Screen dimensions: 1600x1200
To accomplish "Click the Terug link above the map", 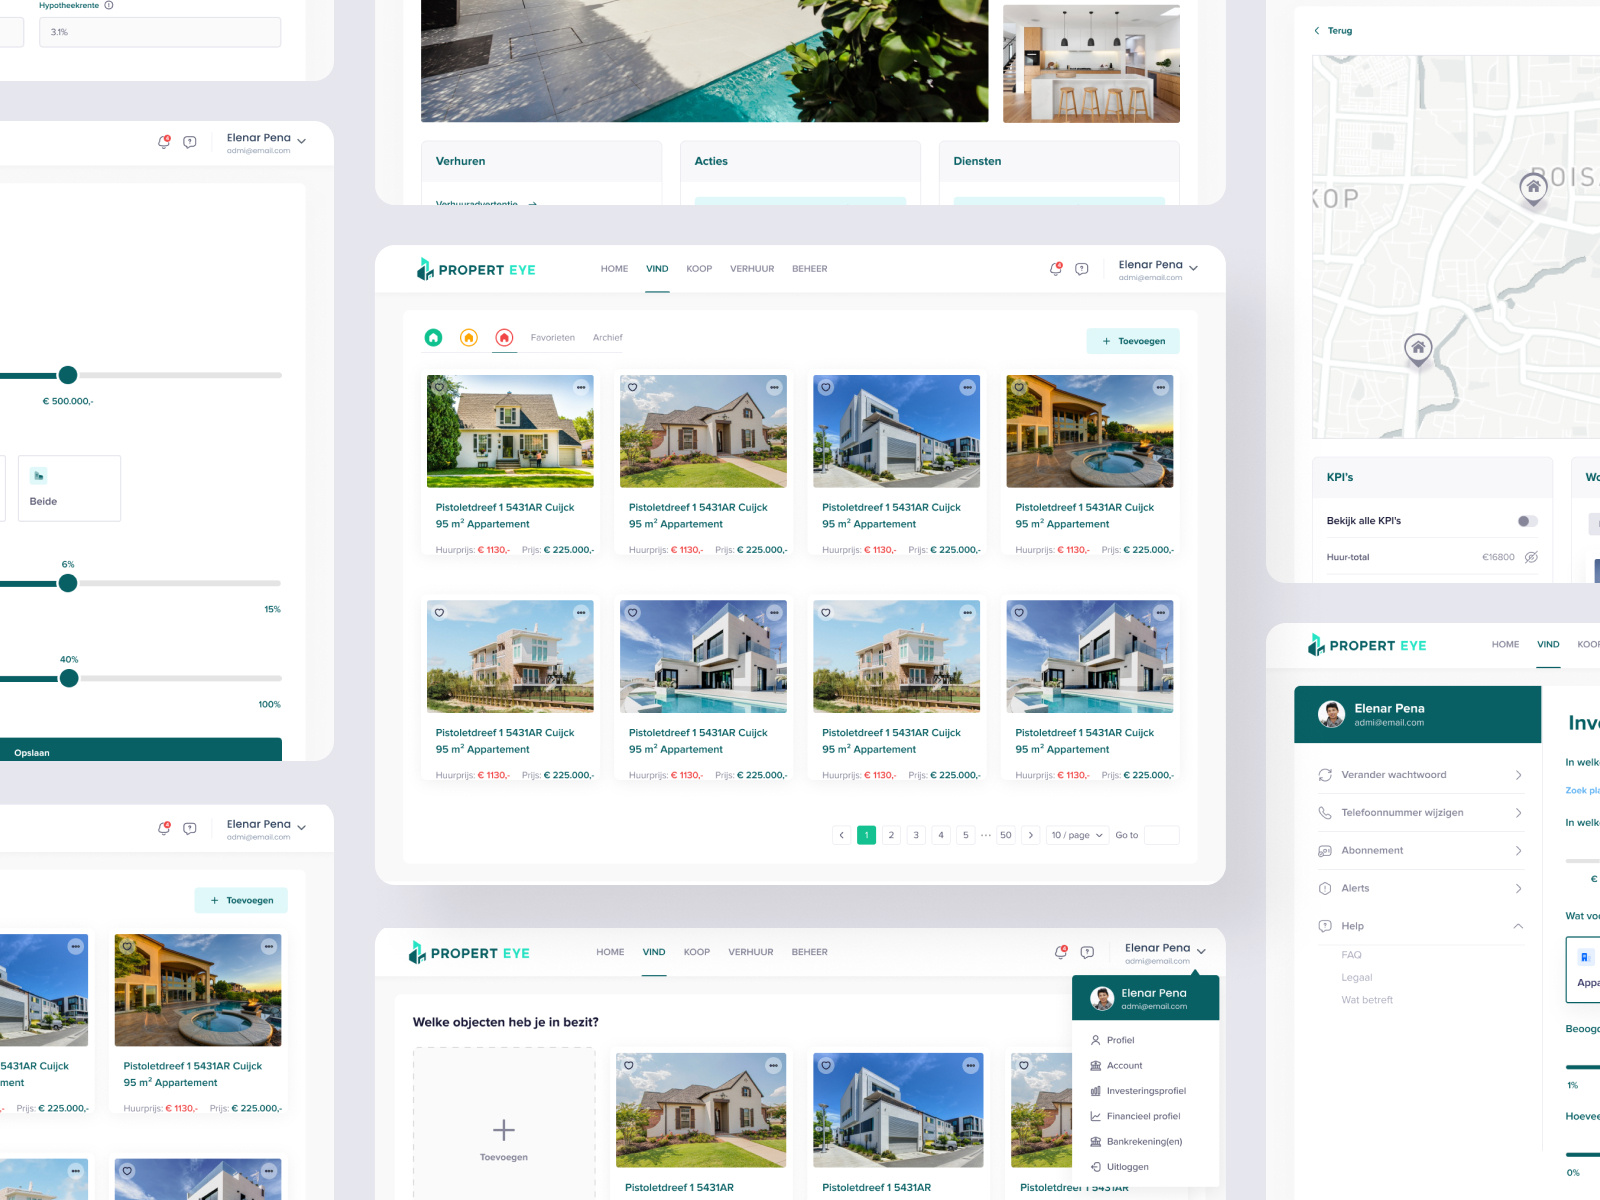I will [1334, 30].
